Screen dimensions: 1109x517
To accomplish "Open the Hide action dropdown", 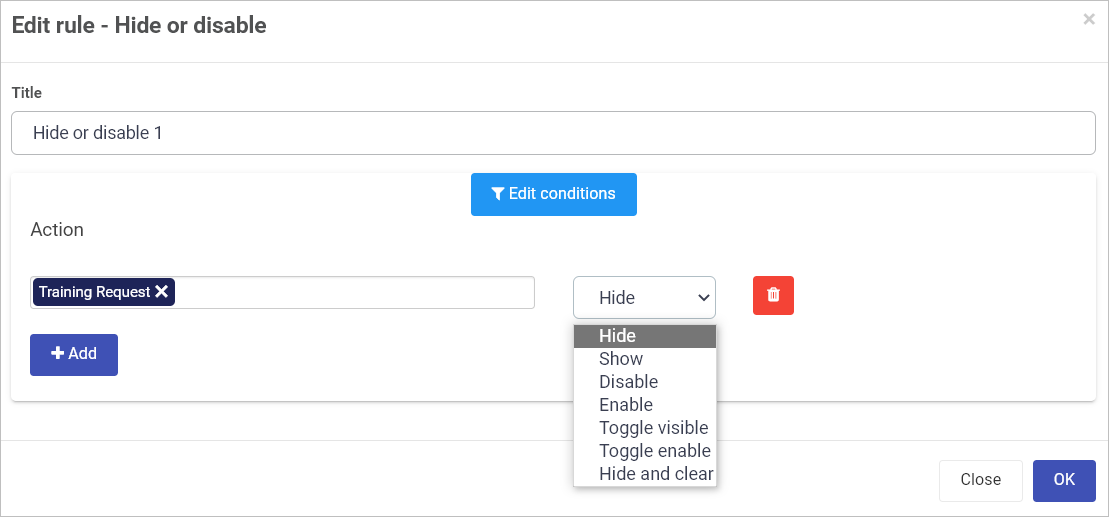I will (644, 297).
